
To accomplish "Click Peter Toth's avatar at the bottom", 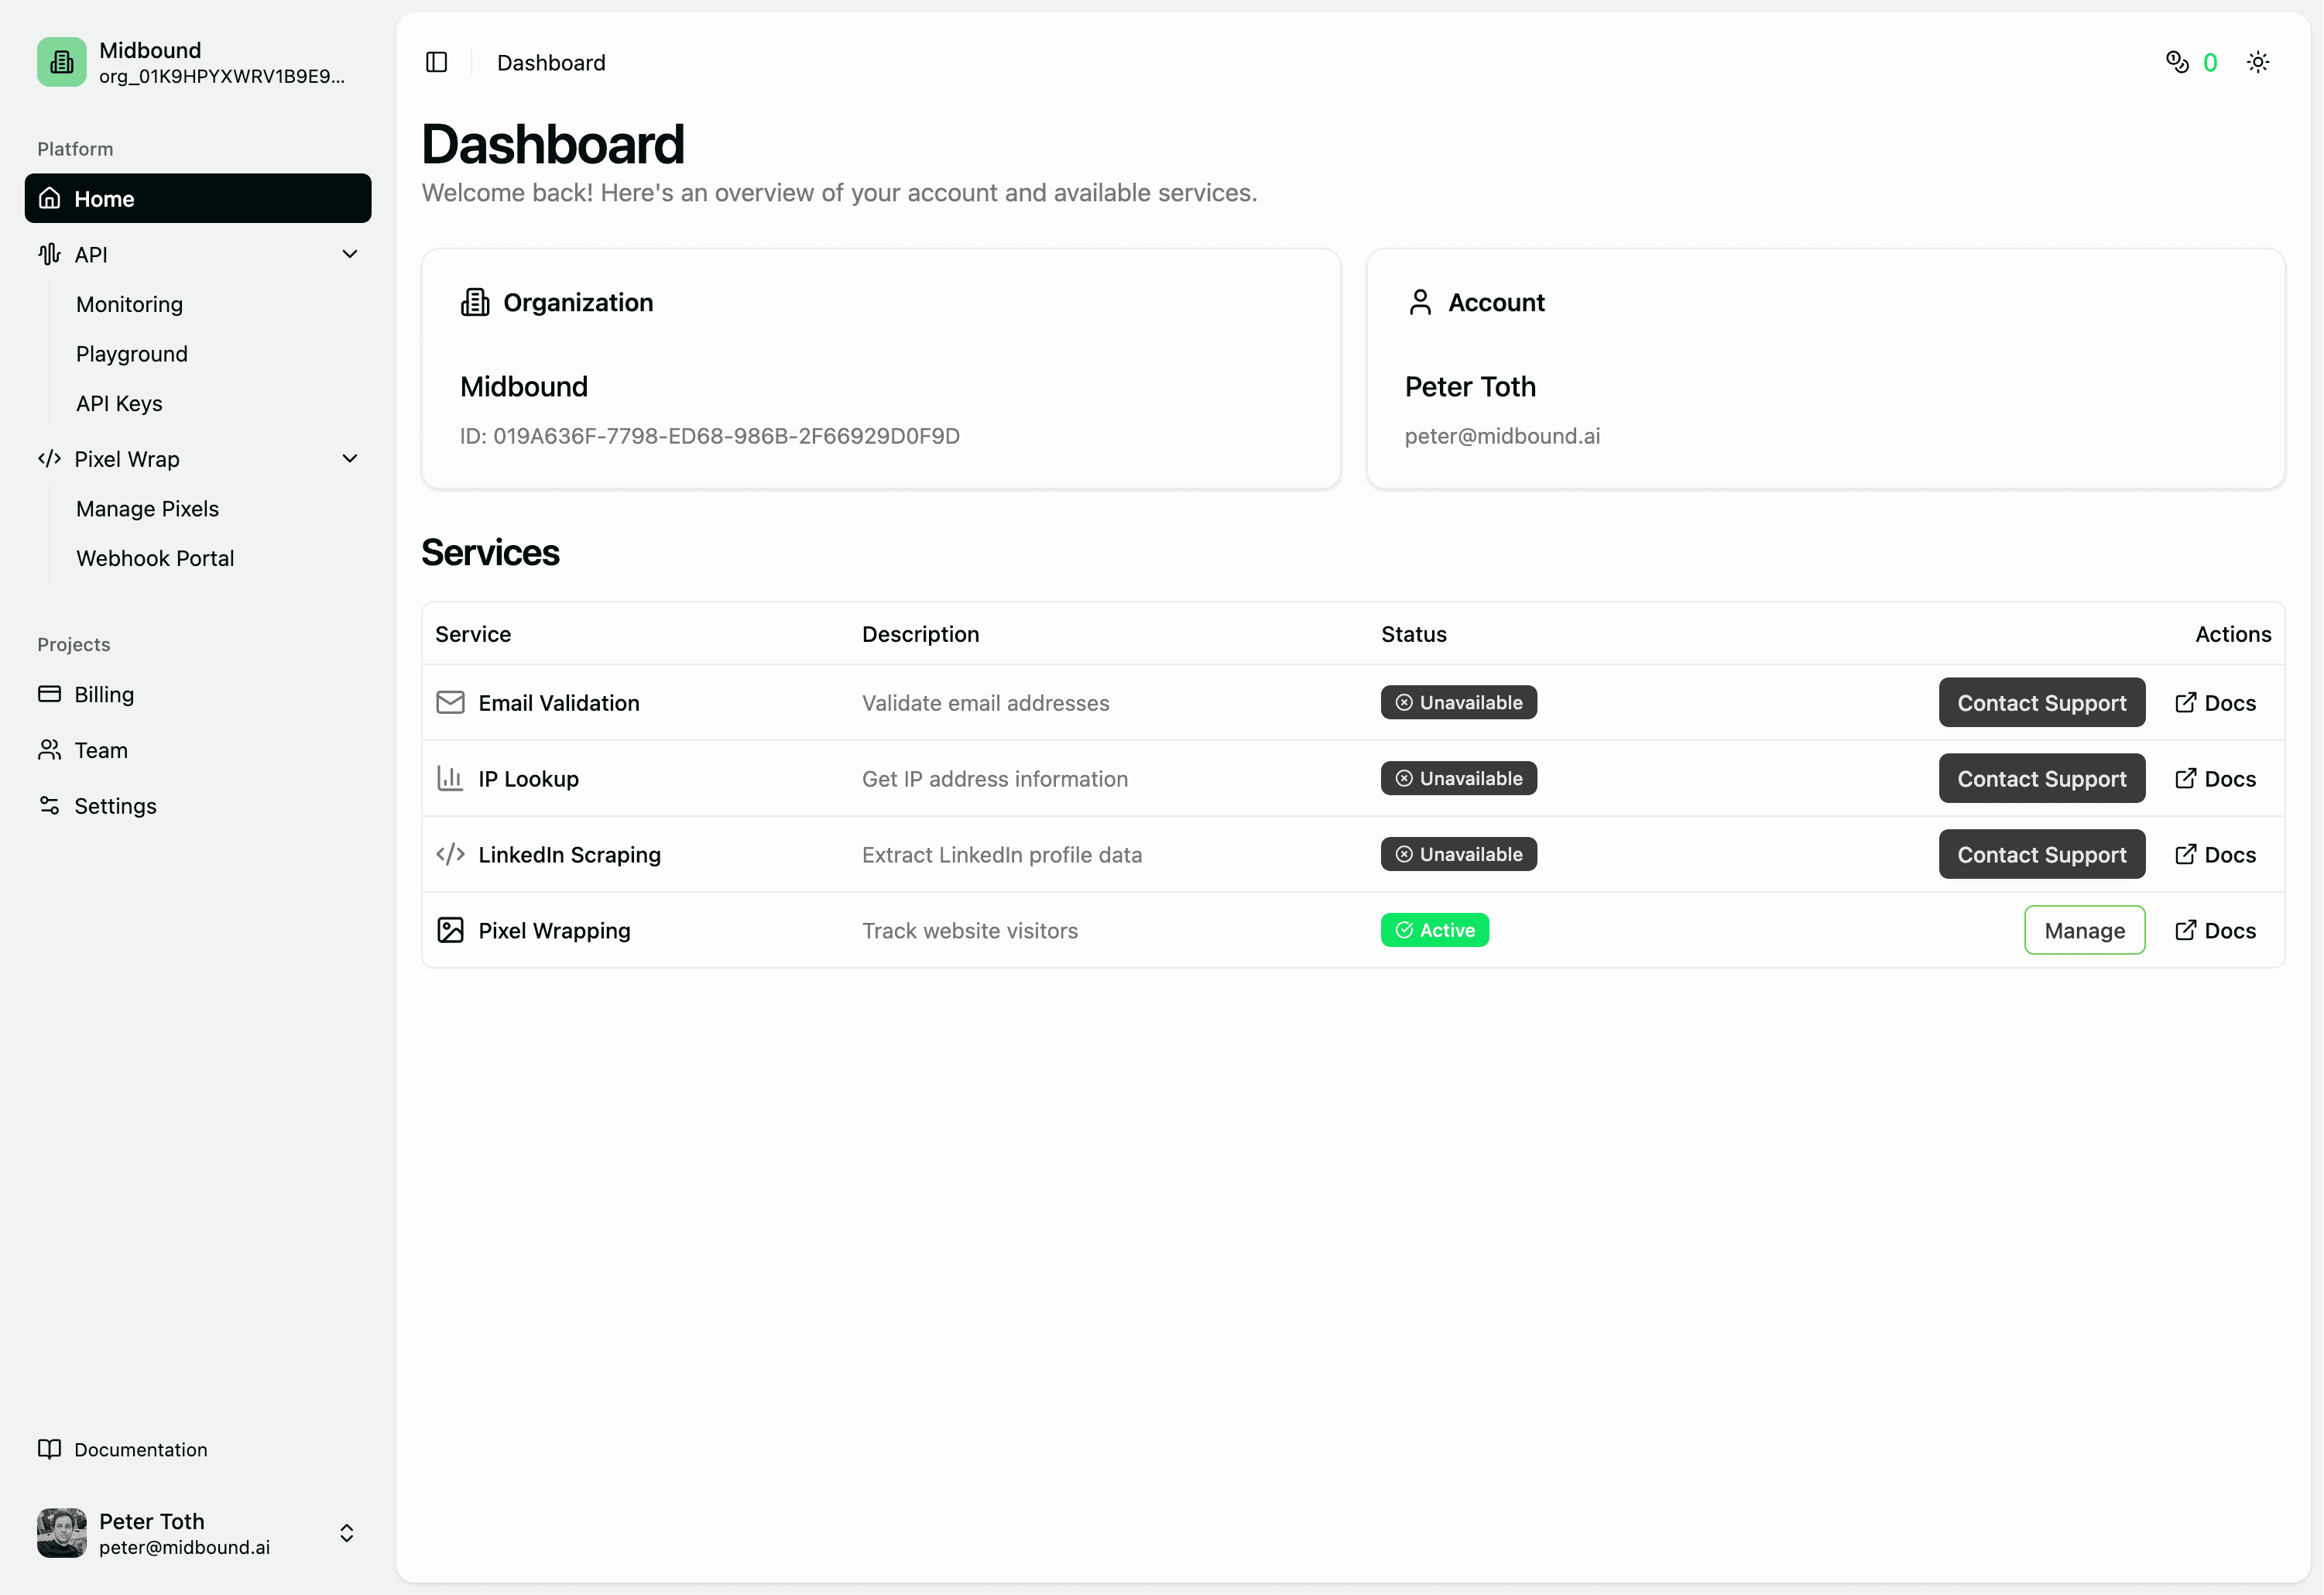I will pos(61,1533).
